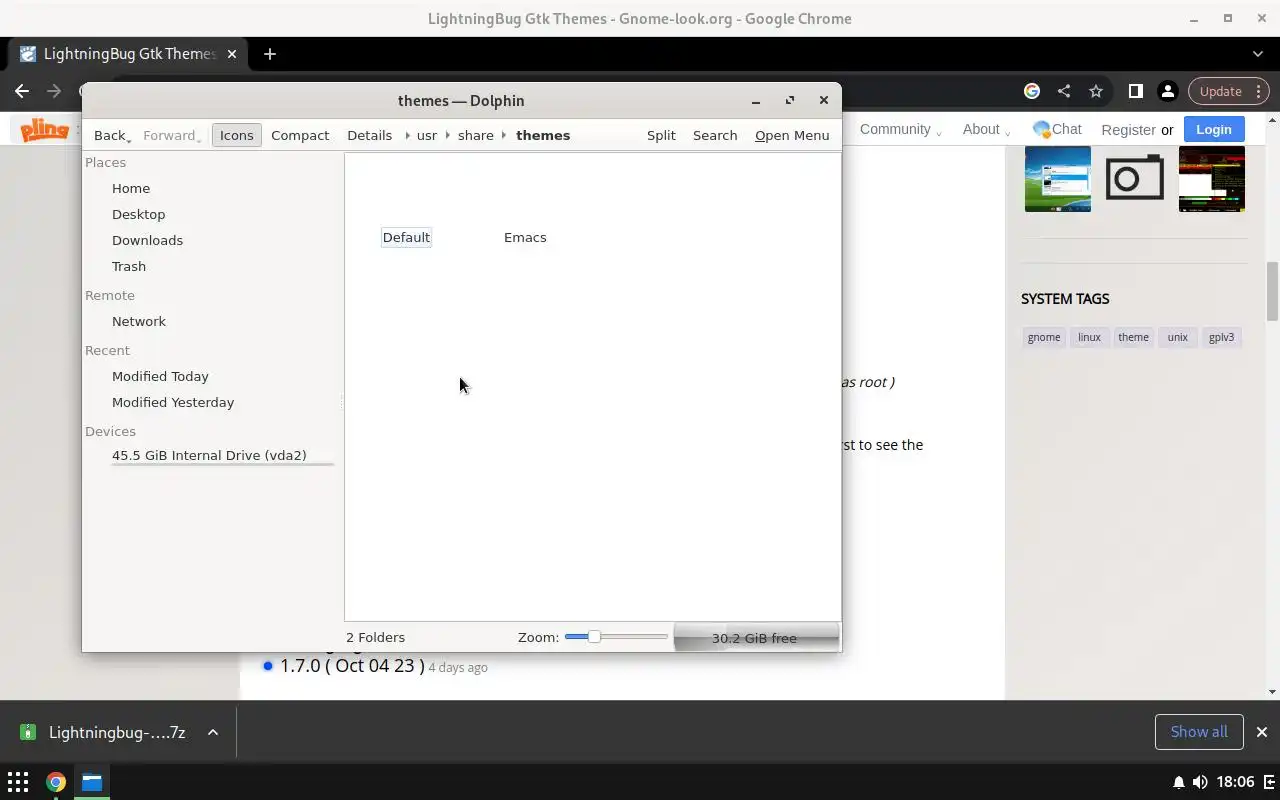Click the blue Login button
The height and width of the screenshot is (800, 1280).
[x=1213, y=129]
